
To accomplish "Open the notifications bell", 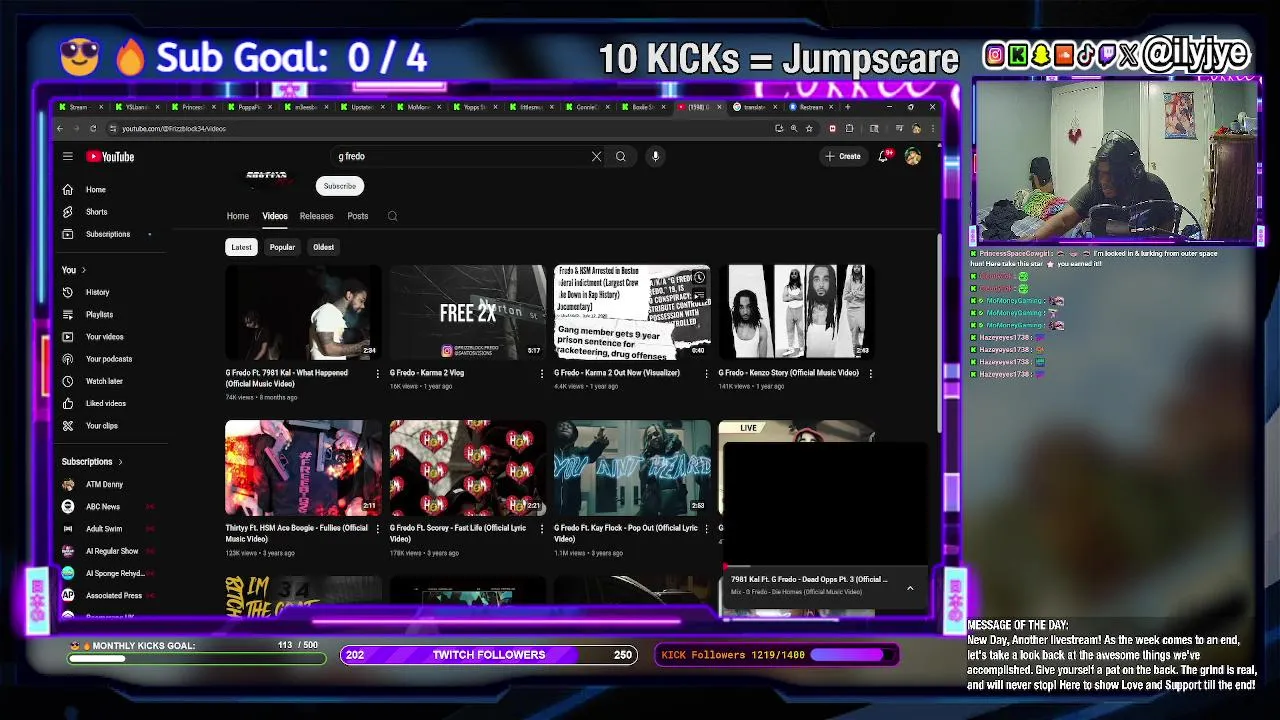I will [x=883, y=156].
